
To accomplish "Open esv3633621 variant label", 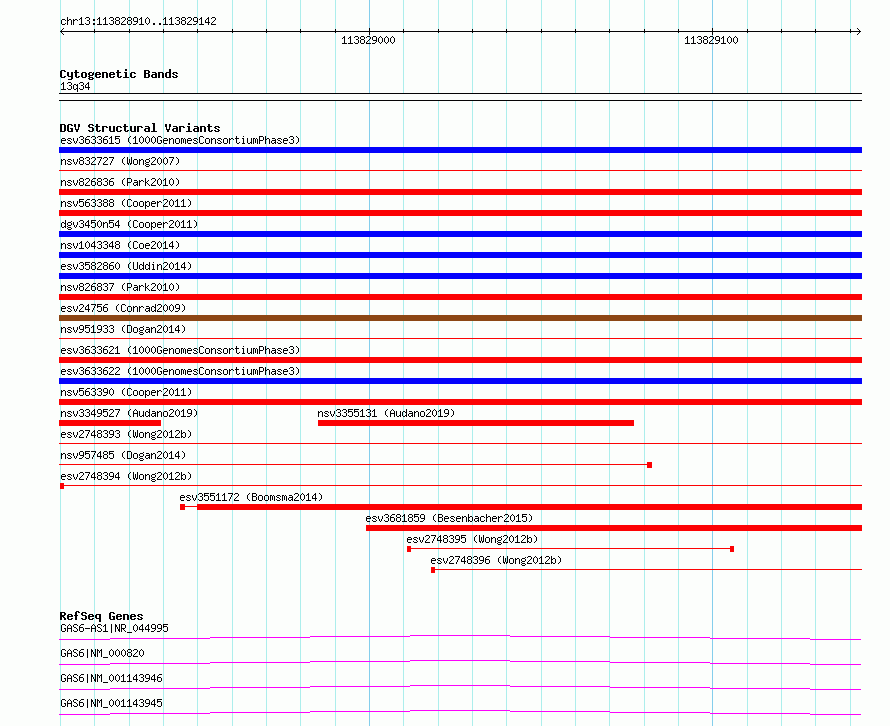I will [180, 350].
